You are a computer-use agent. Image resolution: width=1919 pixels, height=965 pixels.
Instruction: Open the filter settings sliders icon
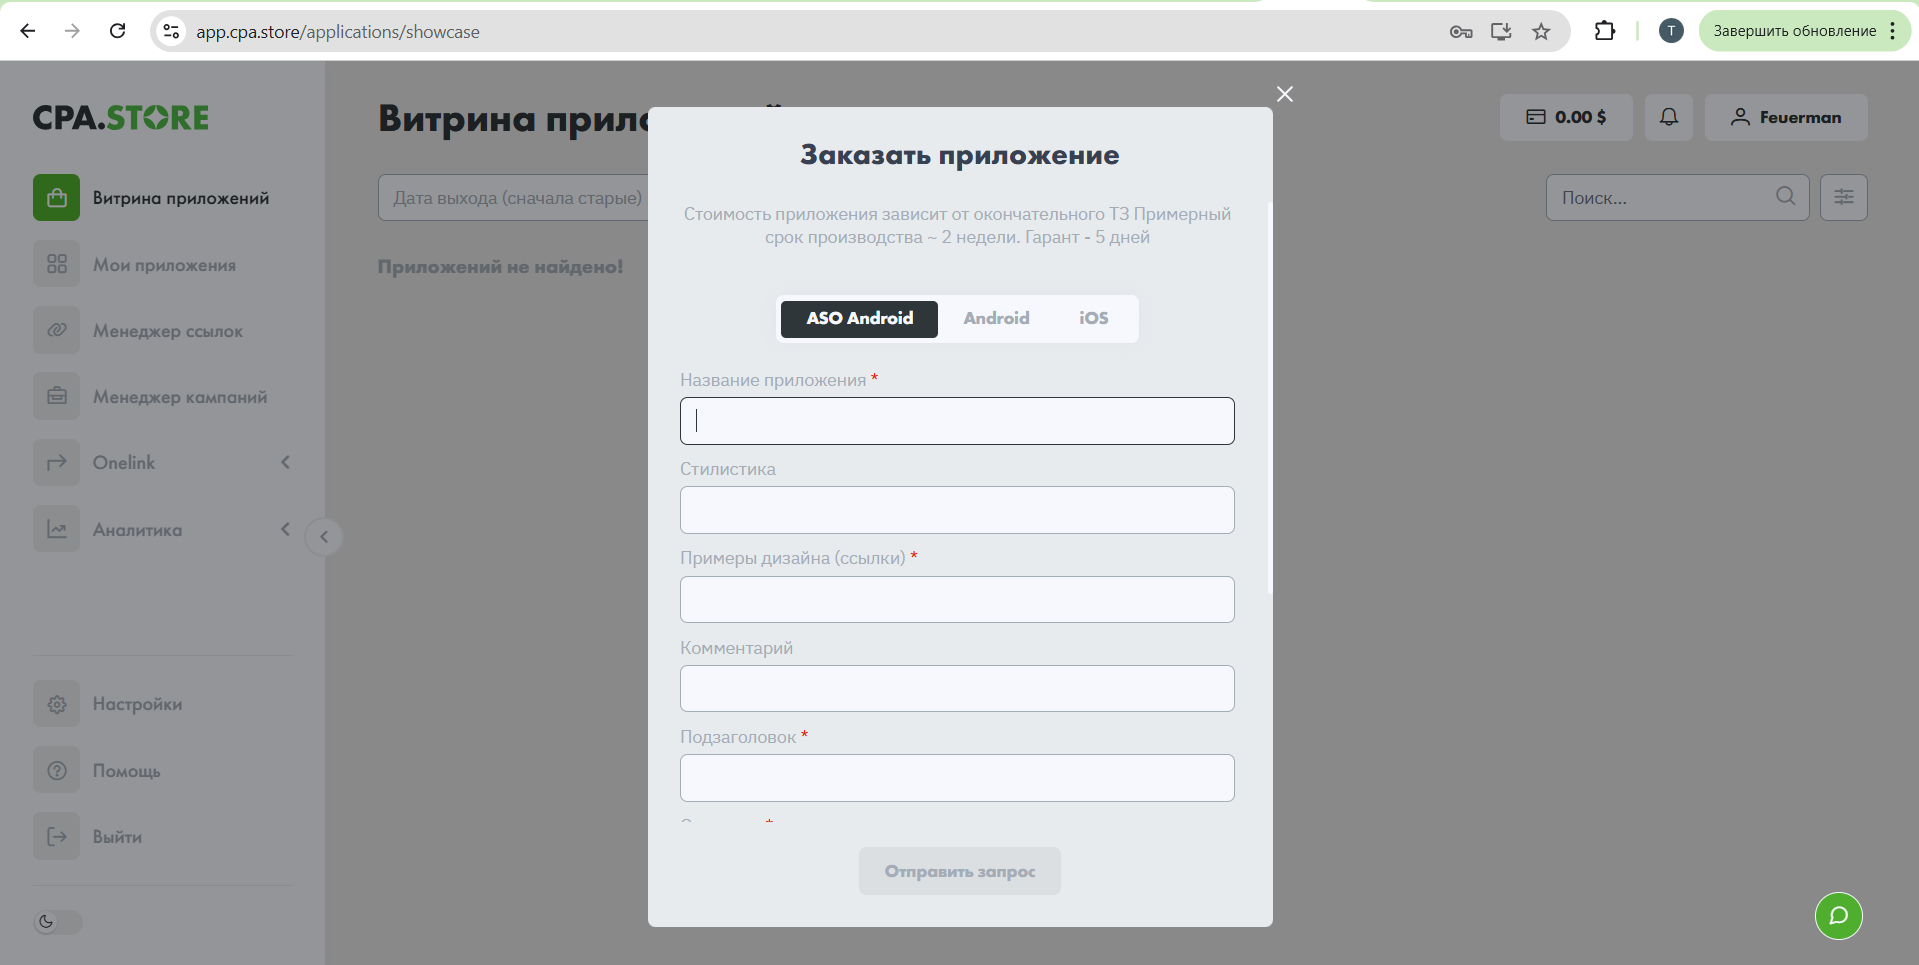coord(1844,198)
